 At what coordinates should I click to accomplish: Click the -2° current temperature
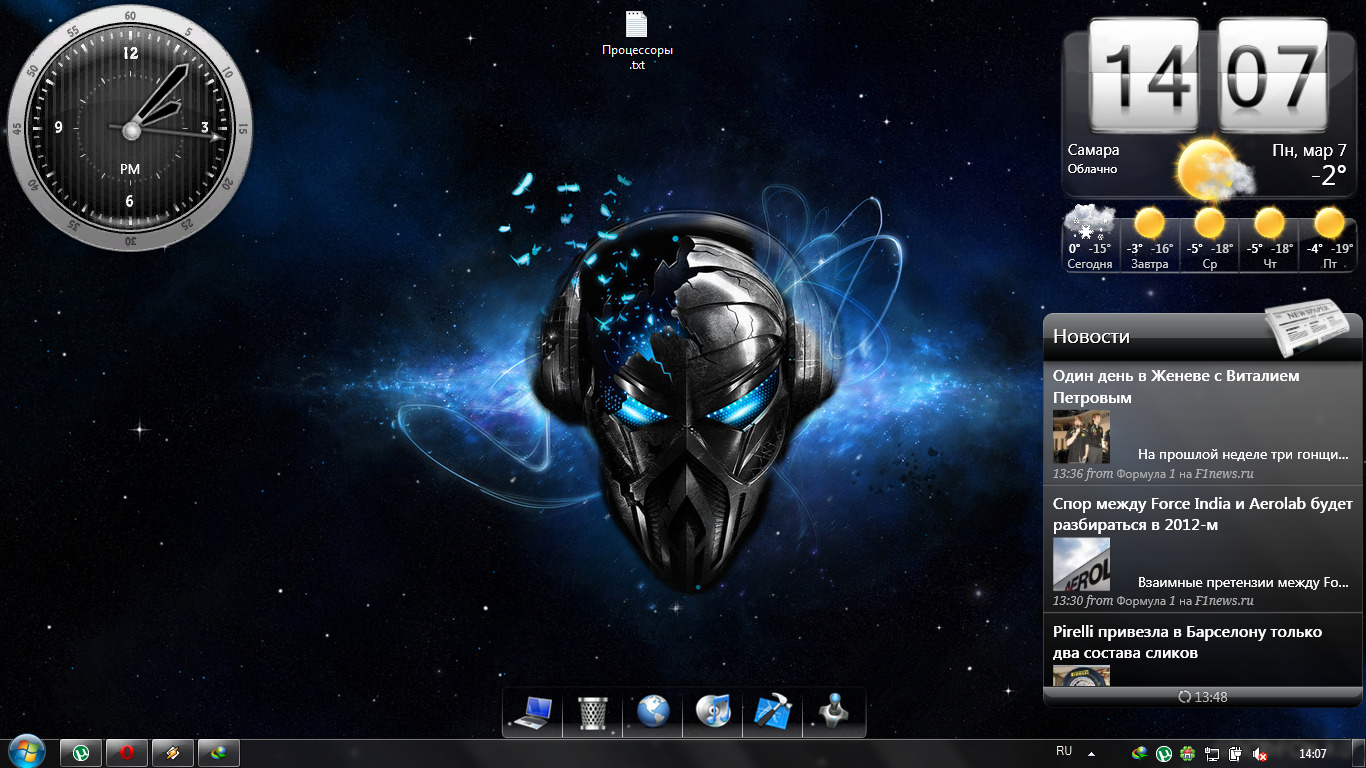1329,176
